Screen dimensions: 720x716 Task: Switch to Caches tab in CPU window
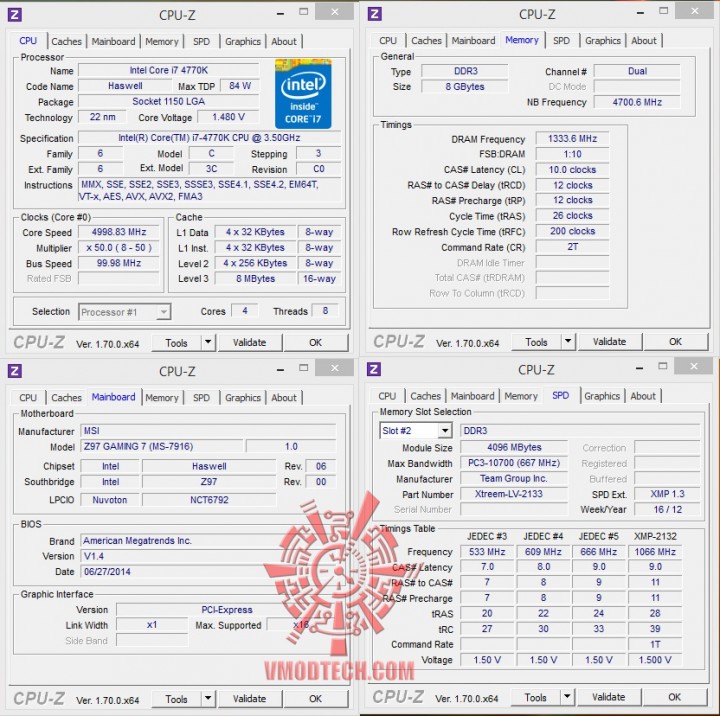point(67,41)
